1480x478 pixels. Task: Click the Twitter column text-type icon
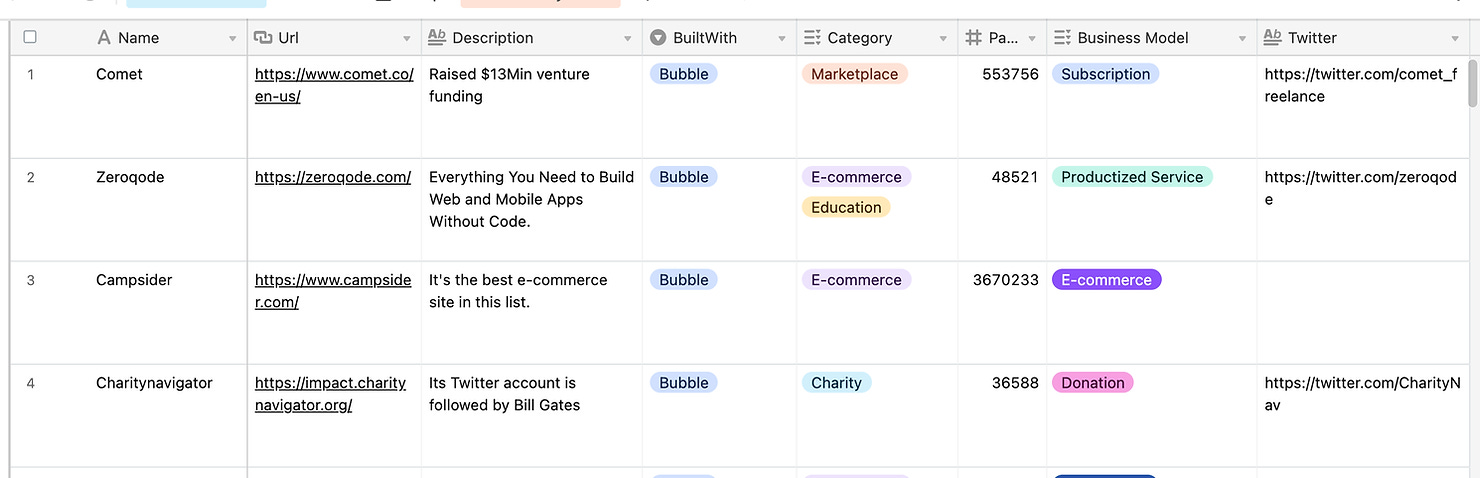pyautogui.click(x=1273, y=38)
